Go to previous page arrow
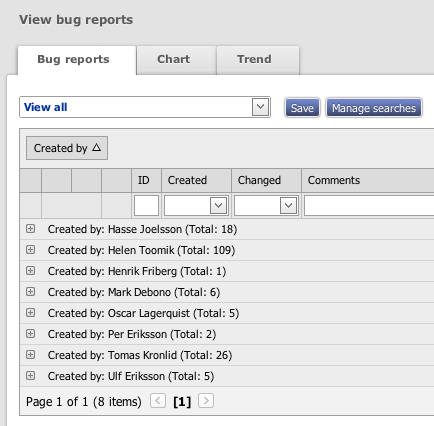Image resolution: width=434 pixels, height=426 pixels. (x=158, y=401)
